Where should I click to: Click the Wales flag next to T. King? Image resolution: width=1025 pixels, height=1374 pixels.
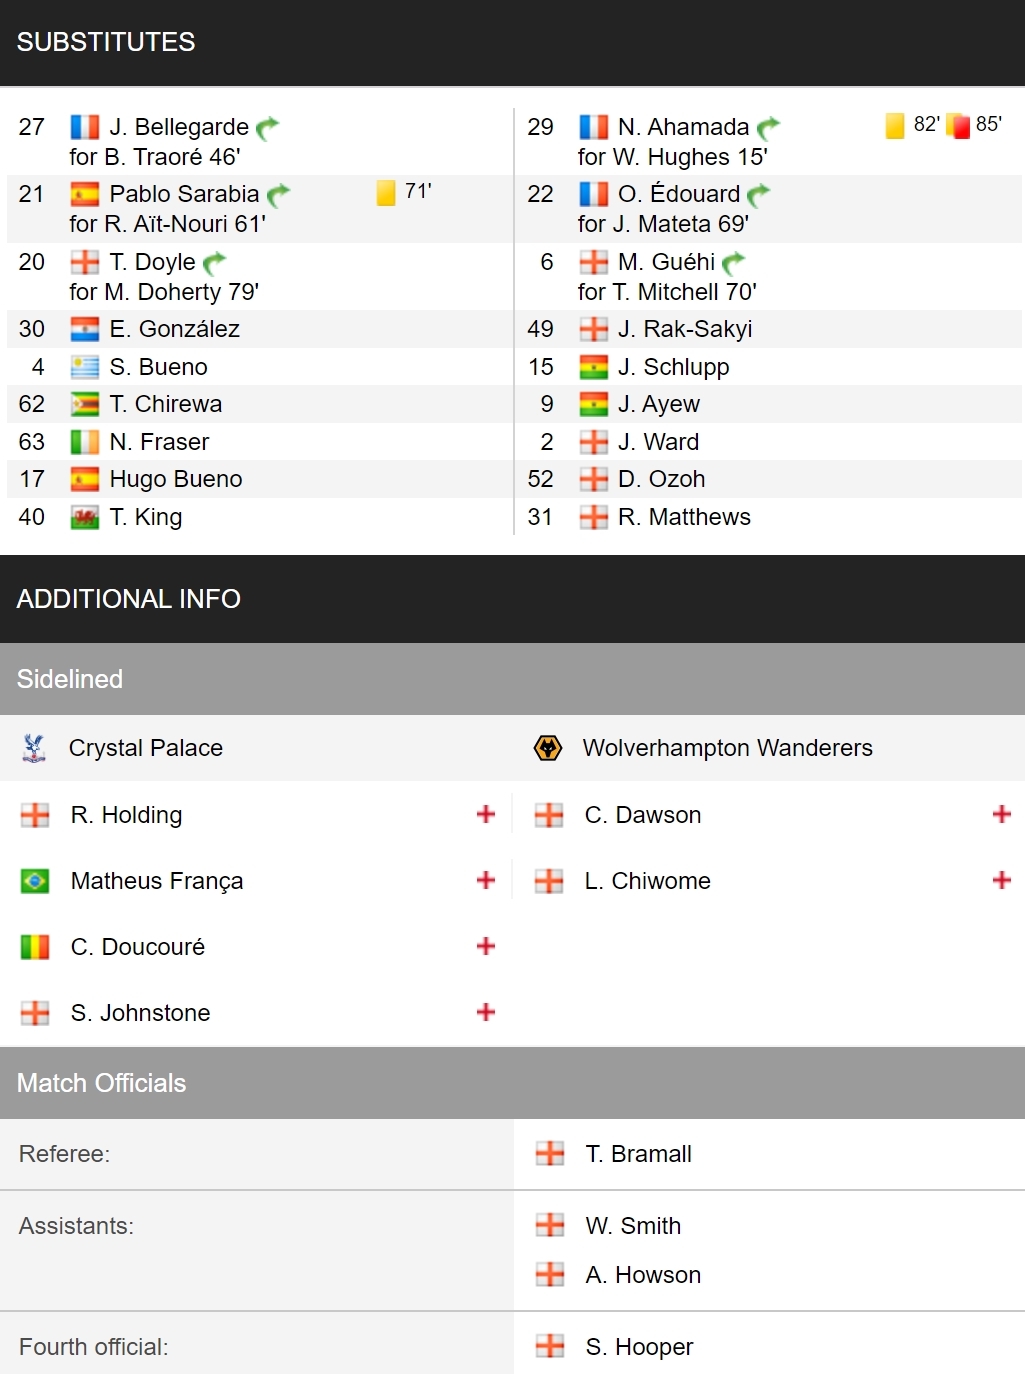(85, 518)
